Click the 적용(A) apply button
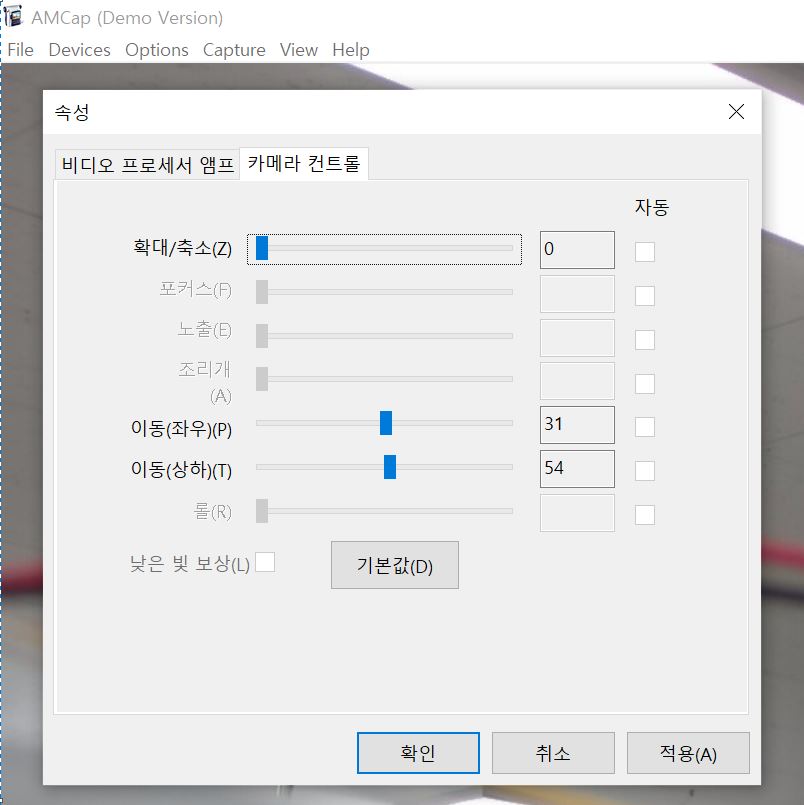804x805 pixels. [688, 753]
